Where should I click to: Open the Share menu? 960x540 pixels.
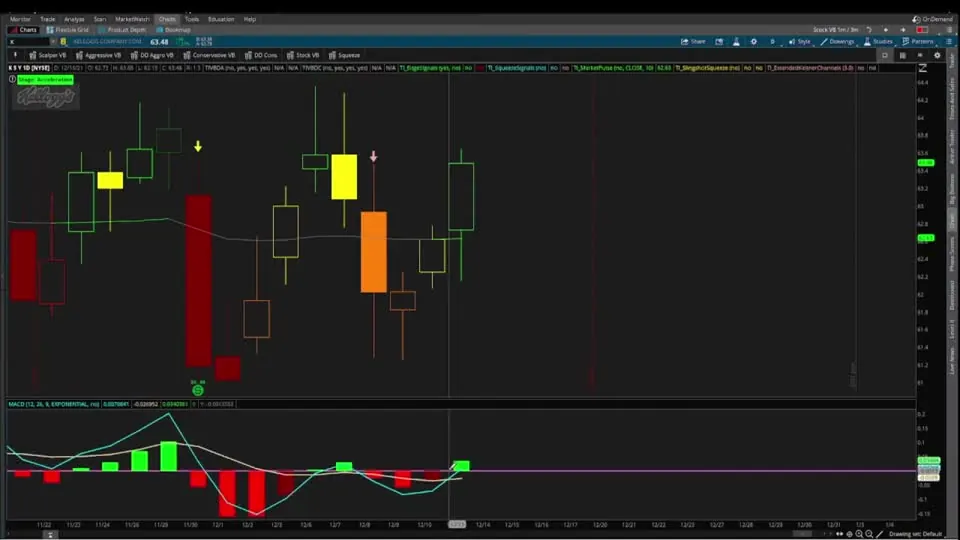tap(693, 42)
